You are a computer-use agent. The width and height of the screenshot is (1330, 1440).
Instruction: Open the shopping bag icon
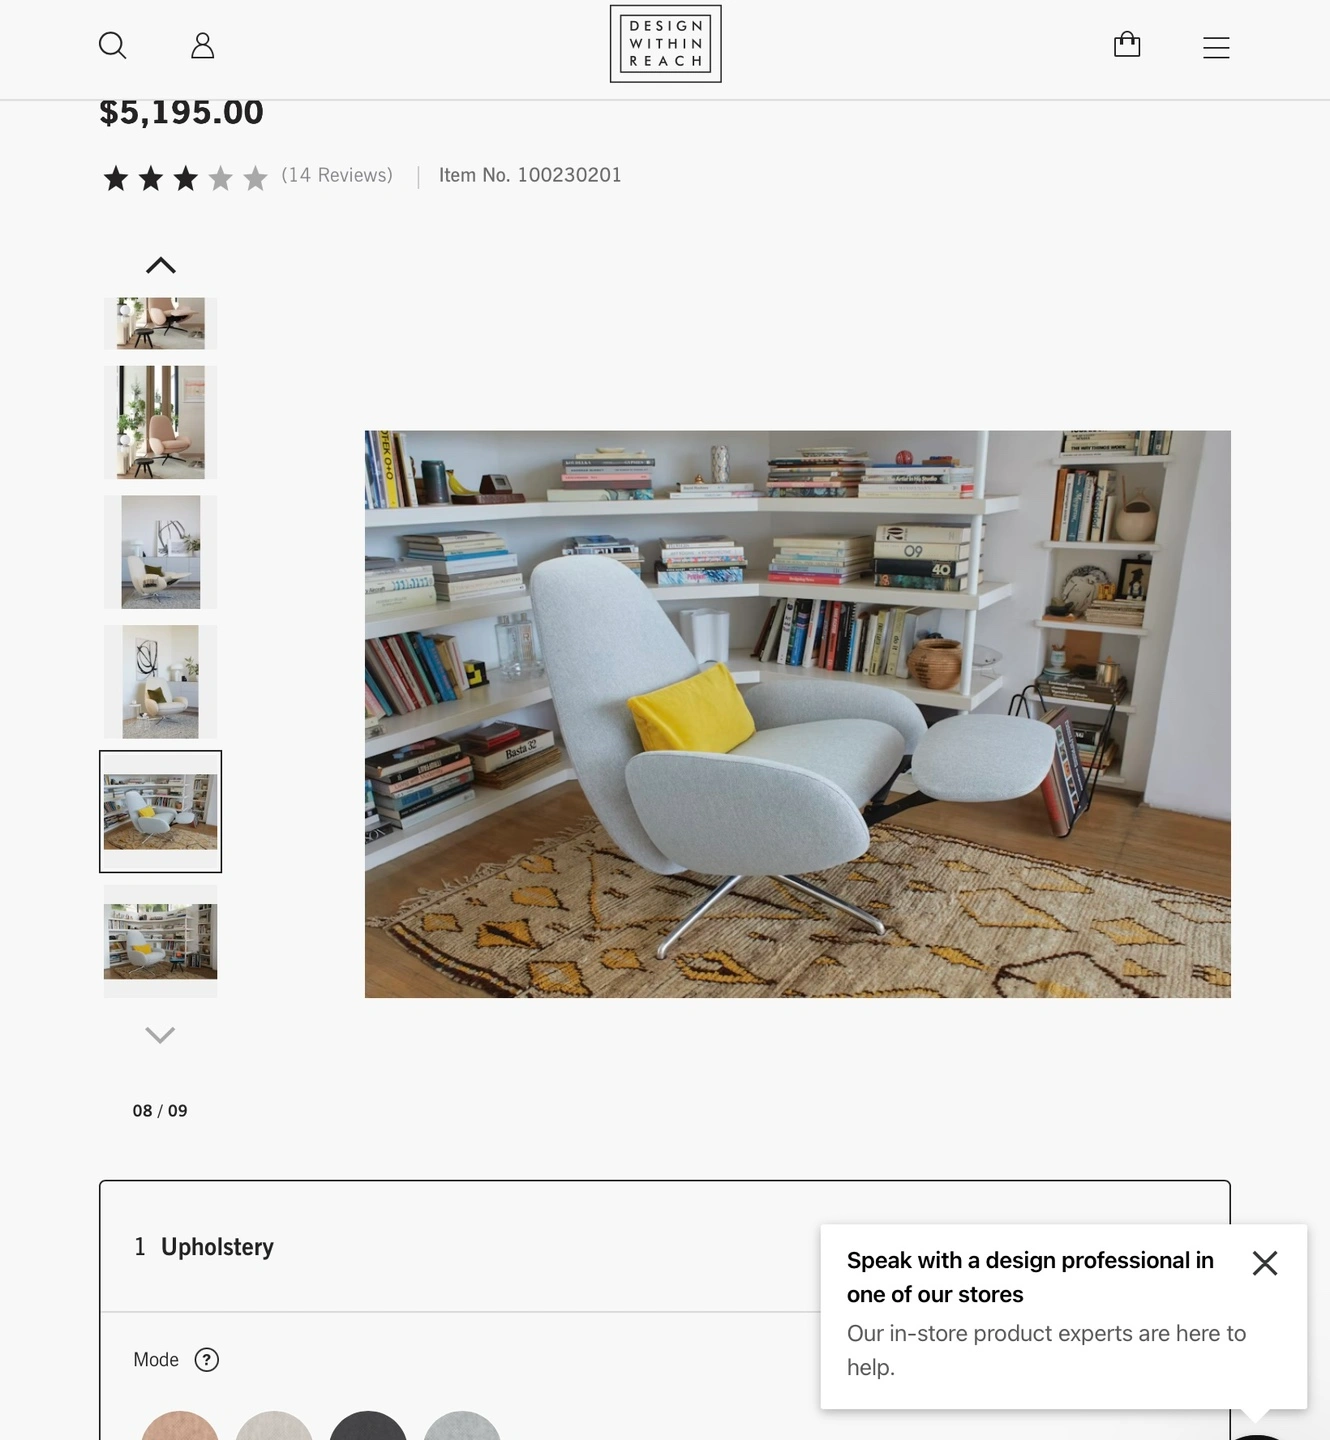coord(1127,45)
